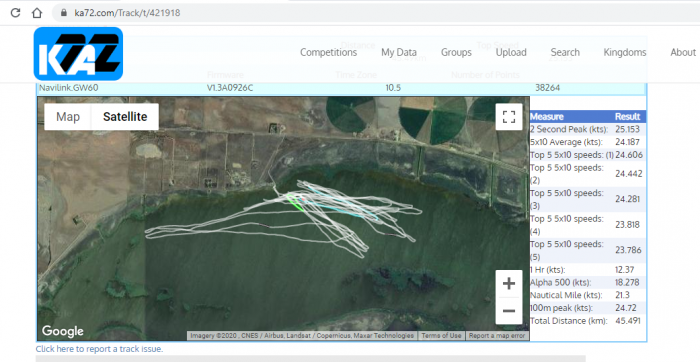This screenshot has height=362, width=700.
Task: Toggle fullscreen map view
Action: pyautogui.click(x=509, y=117)
